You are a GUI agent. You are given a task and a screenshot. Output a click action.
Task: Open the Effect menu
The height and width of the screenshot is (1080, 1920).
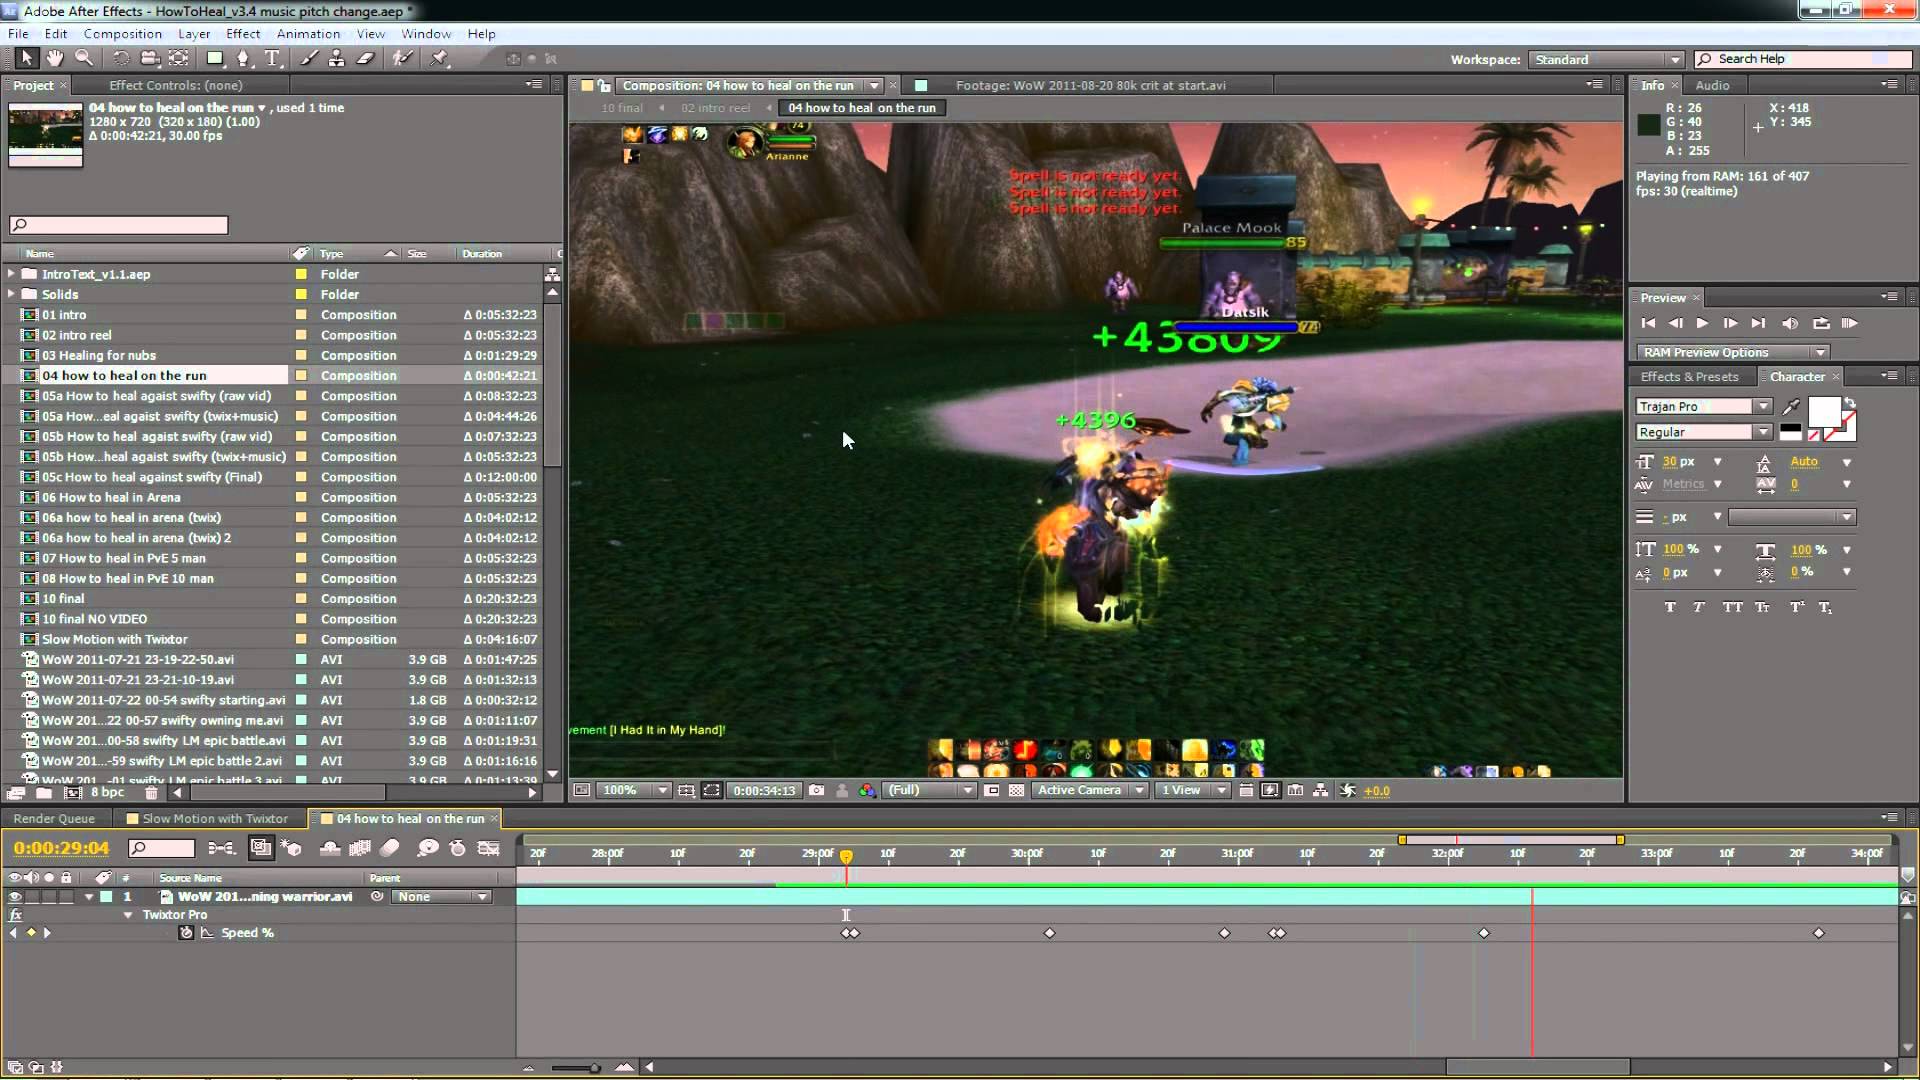point(243,33)
